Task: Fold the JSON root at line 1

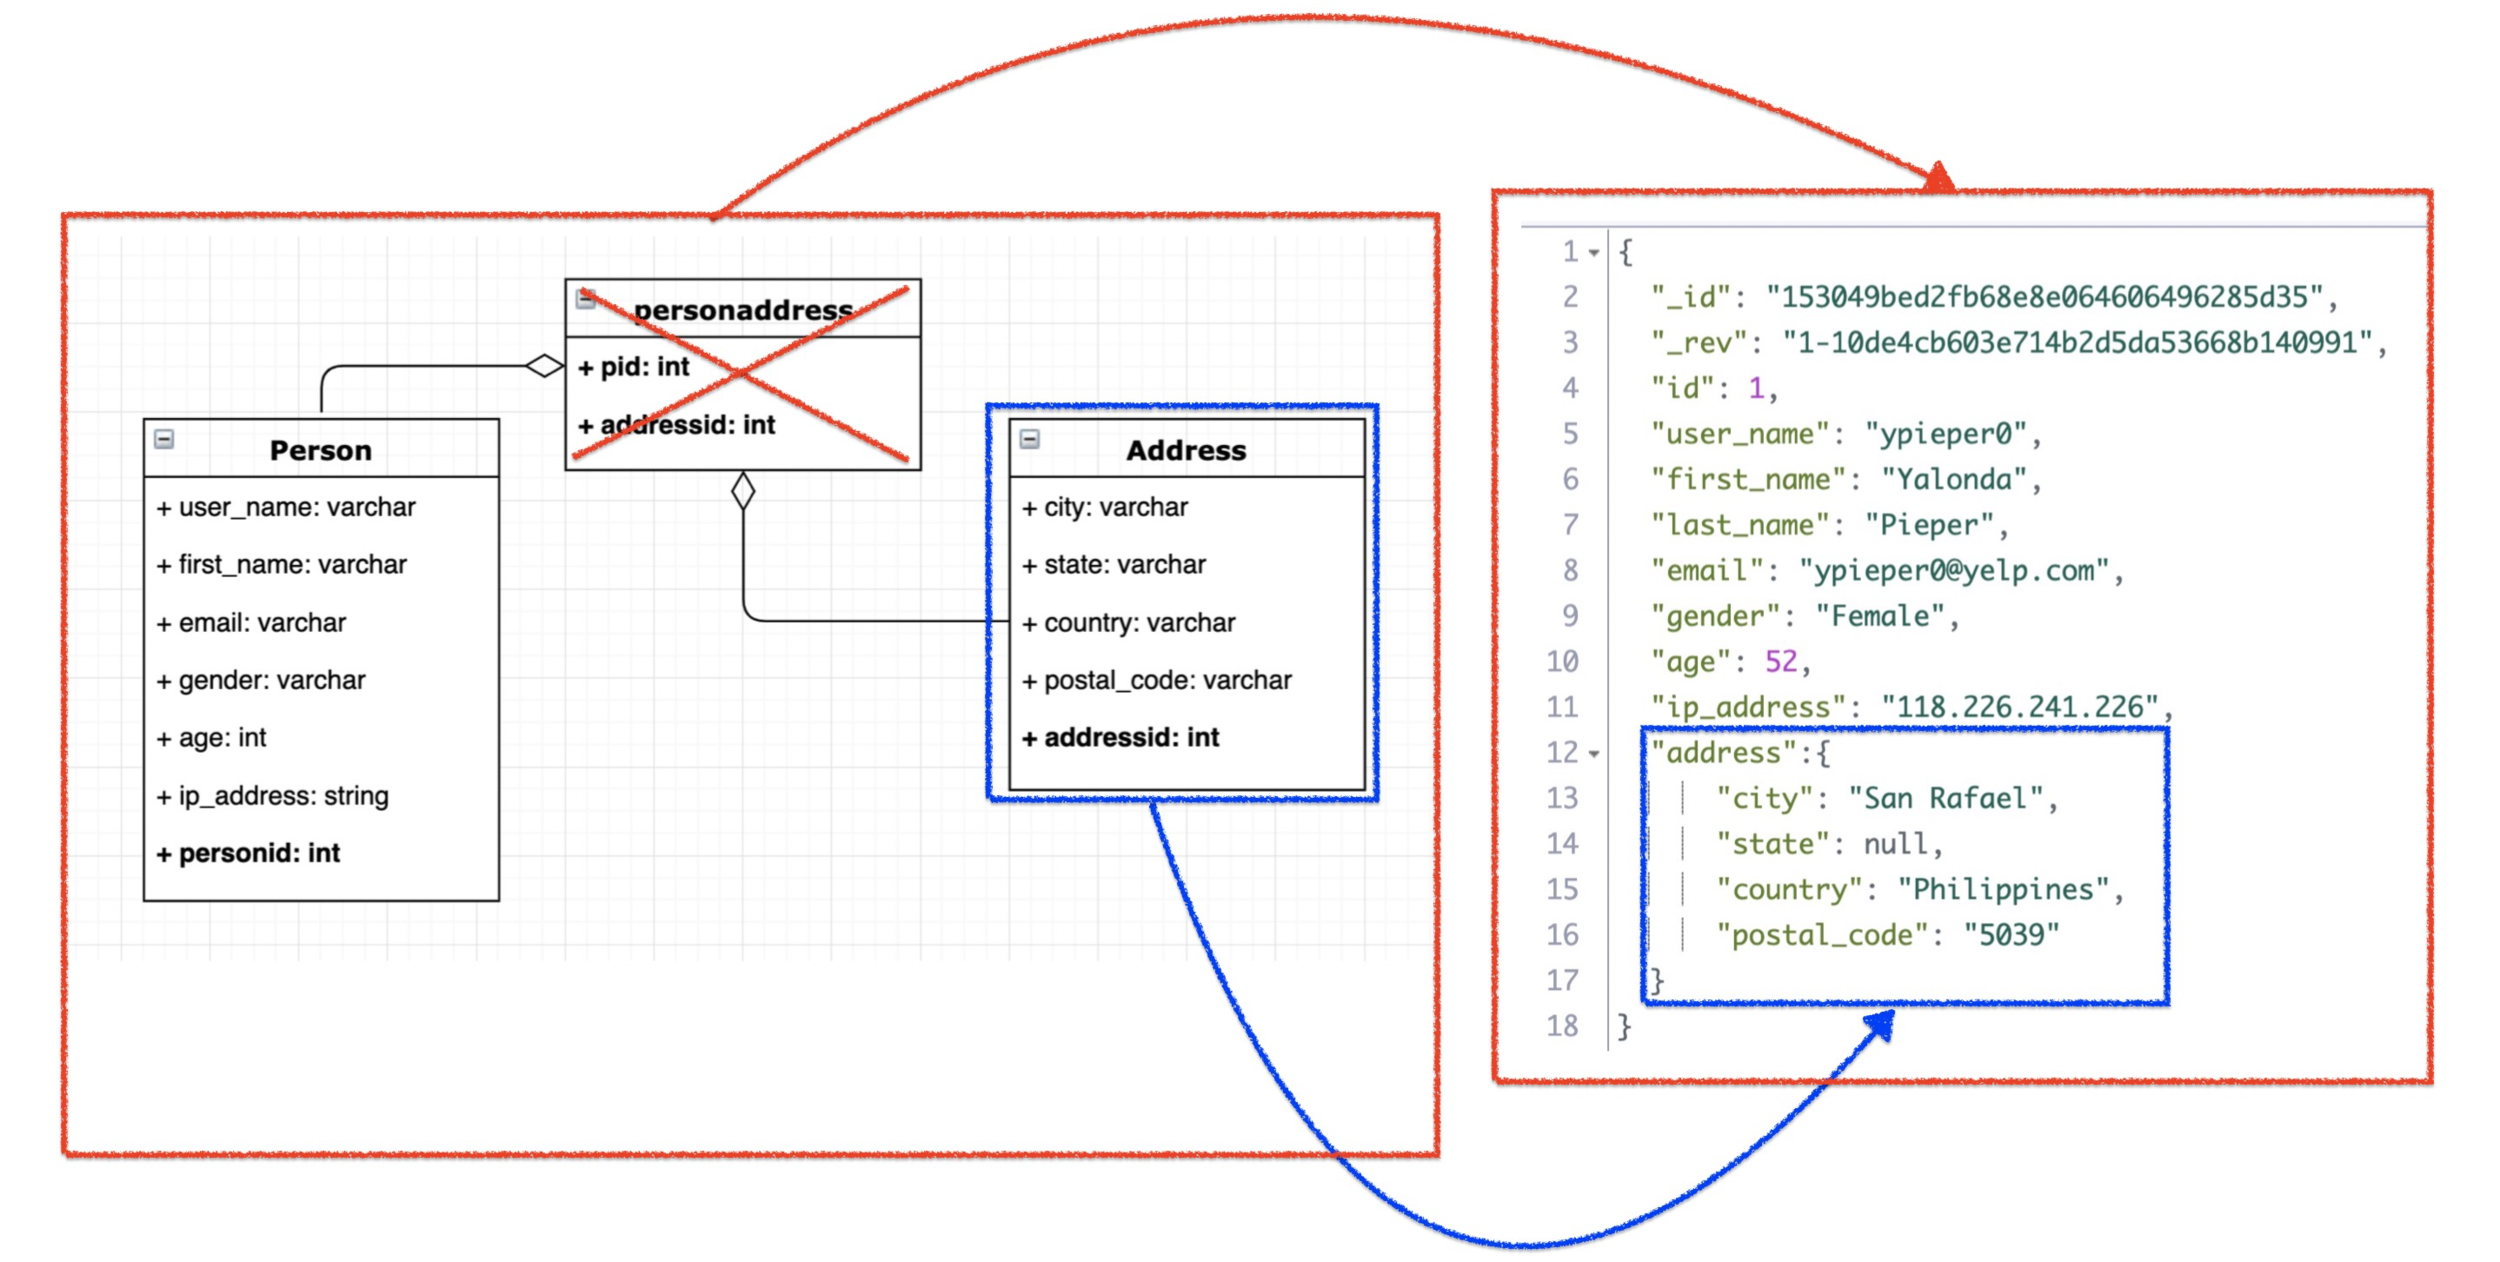Action: coord(1594,253)
